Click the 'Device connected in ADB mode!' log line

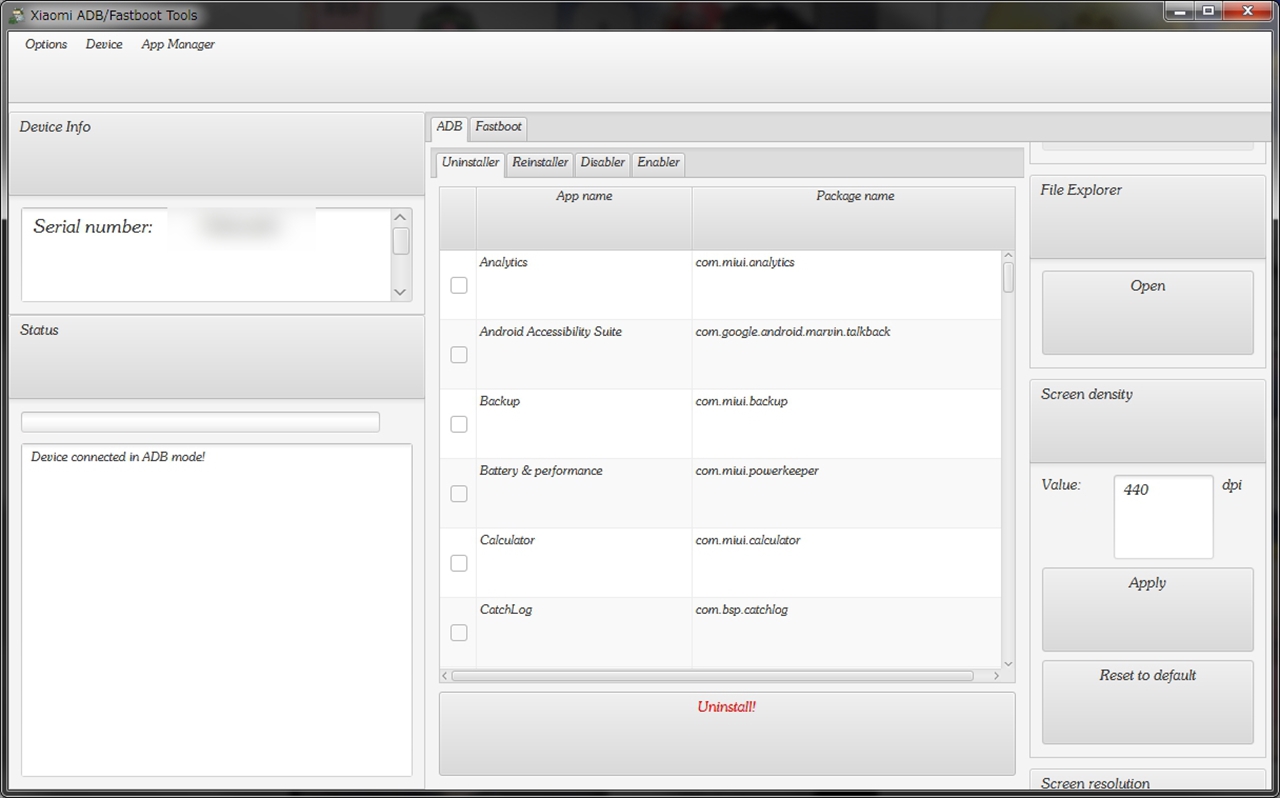pyautogui.click(x=118, y=457)
